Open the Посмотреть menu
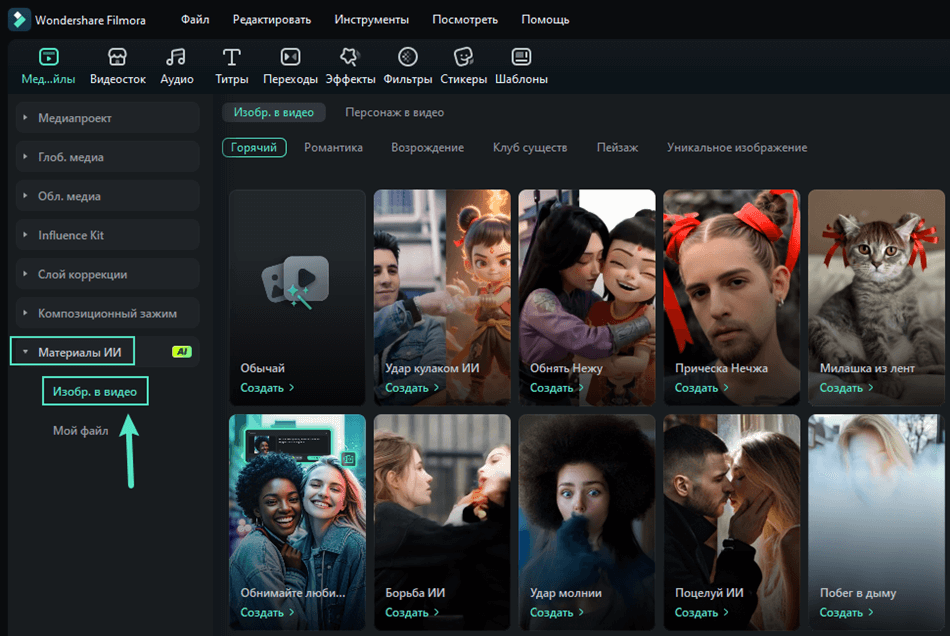The width and height of the screenshot is (950, 636). [x=465, y=20]
